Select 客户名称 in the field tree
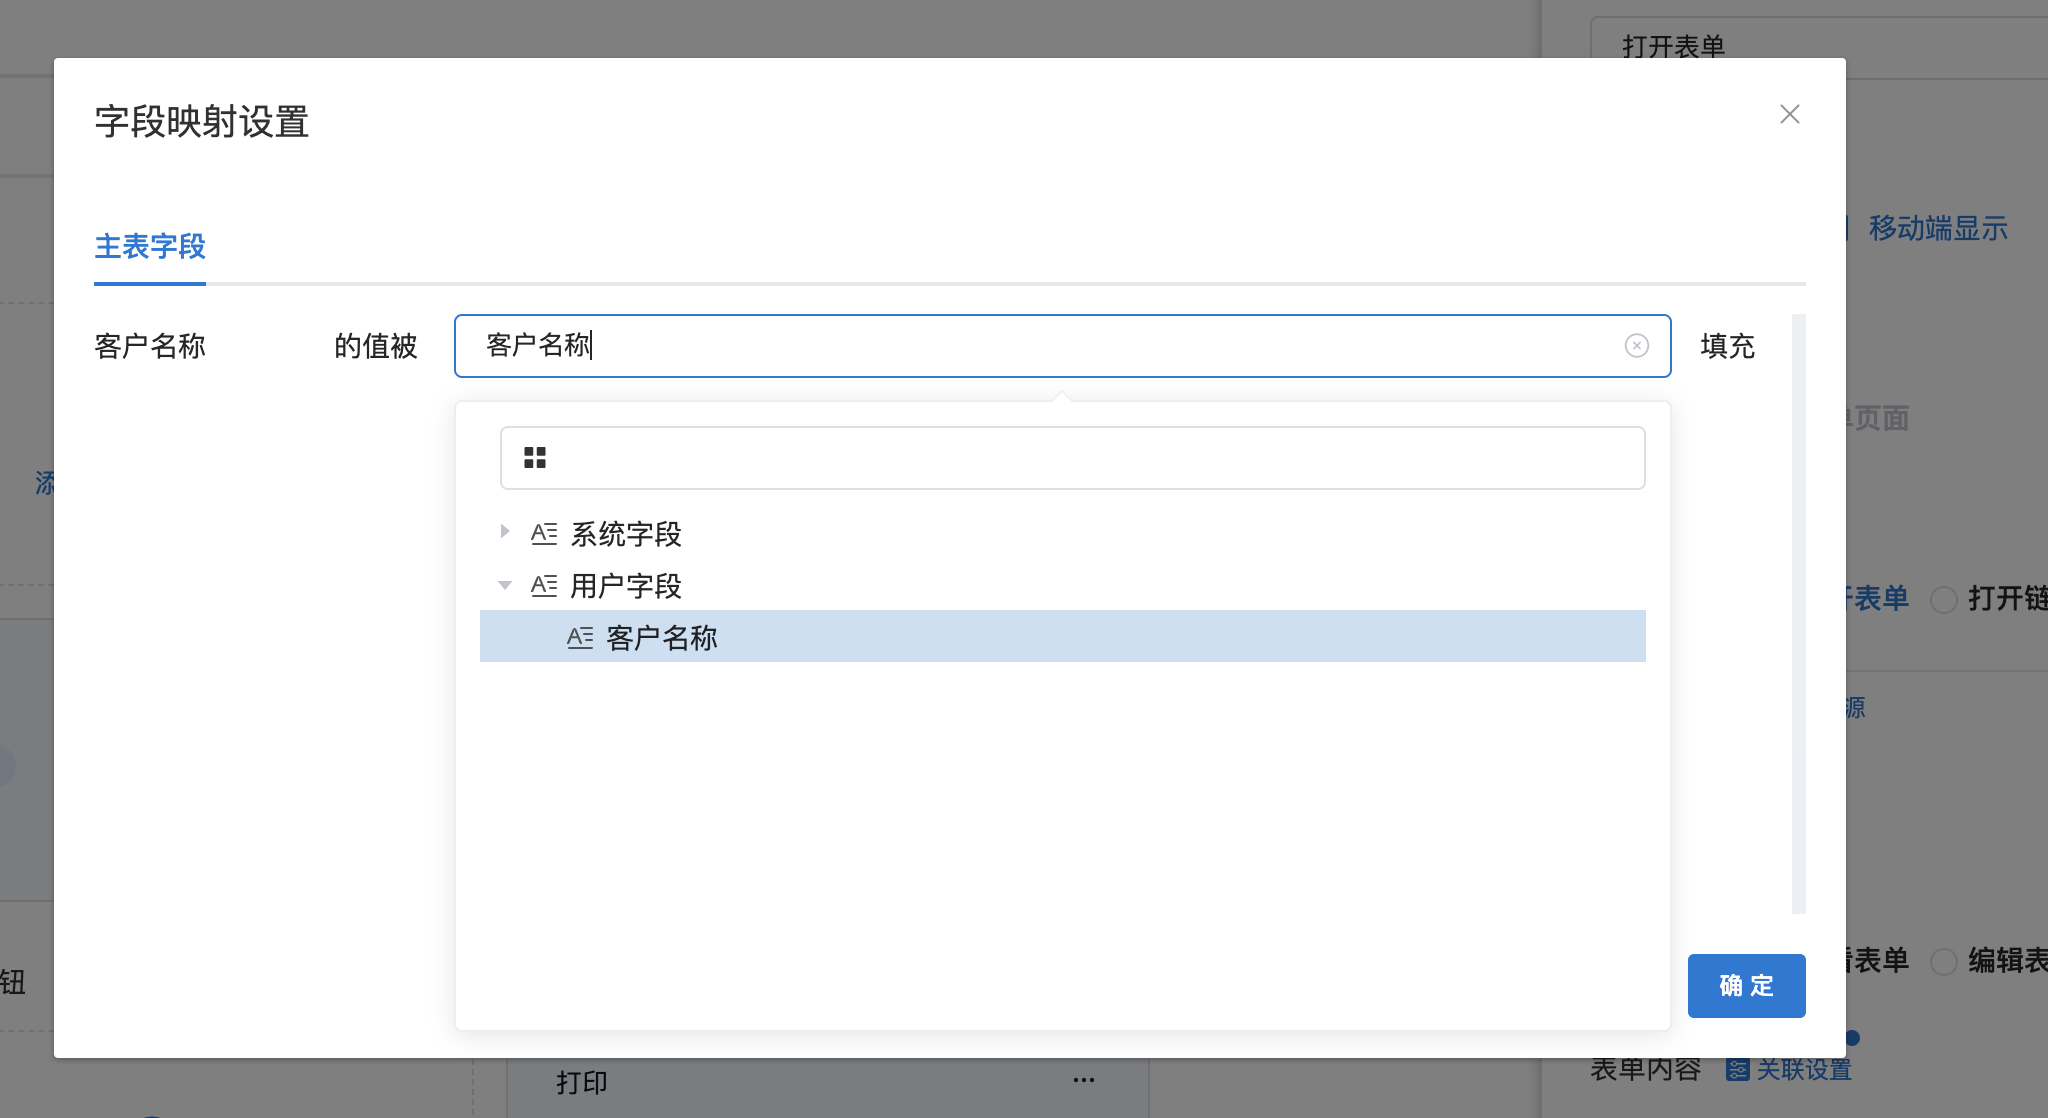Screen dimensions: 2048x1118 662,638
